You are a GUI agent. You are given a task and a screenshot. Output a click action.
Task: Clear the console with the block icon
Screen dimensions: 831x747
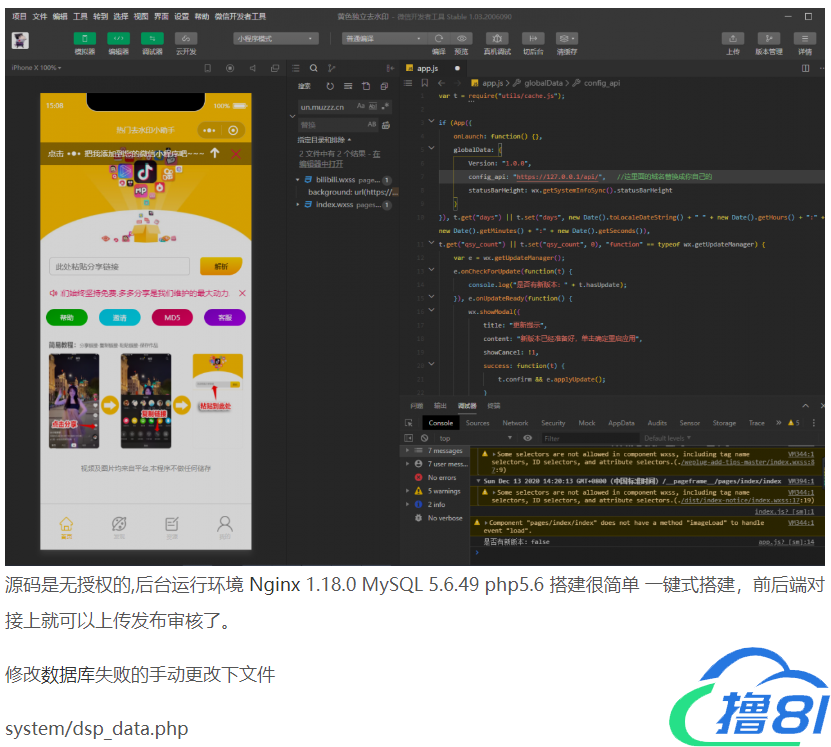(424, 438)
